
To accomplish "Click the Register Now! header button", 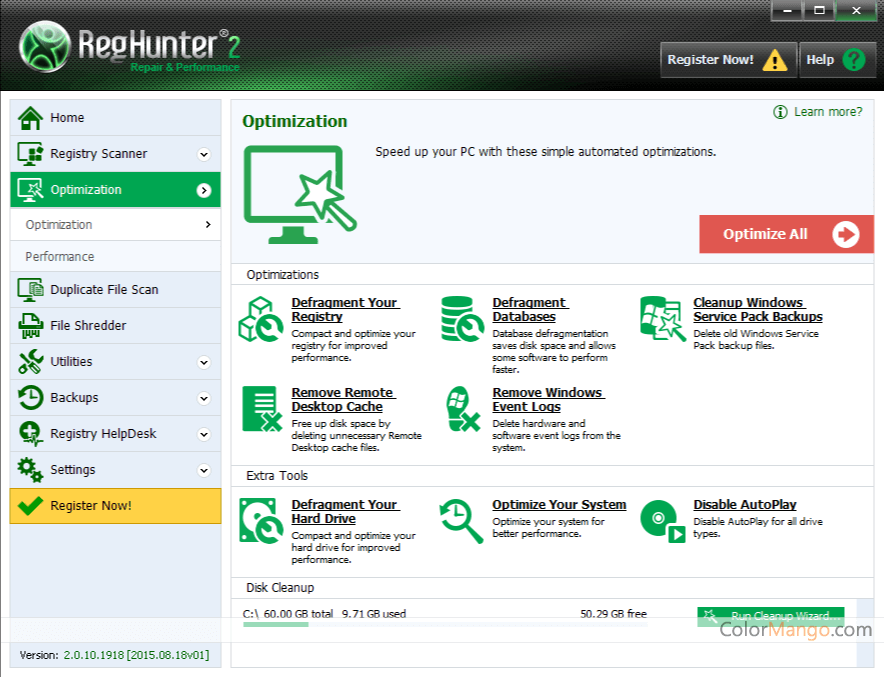I will pyautogui.click(x=728, y=60).
